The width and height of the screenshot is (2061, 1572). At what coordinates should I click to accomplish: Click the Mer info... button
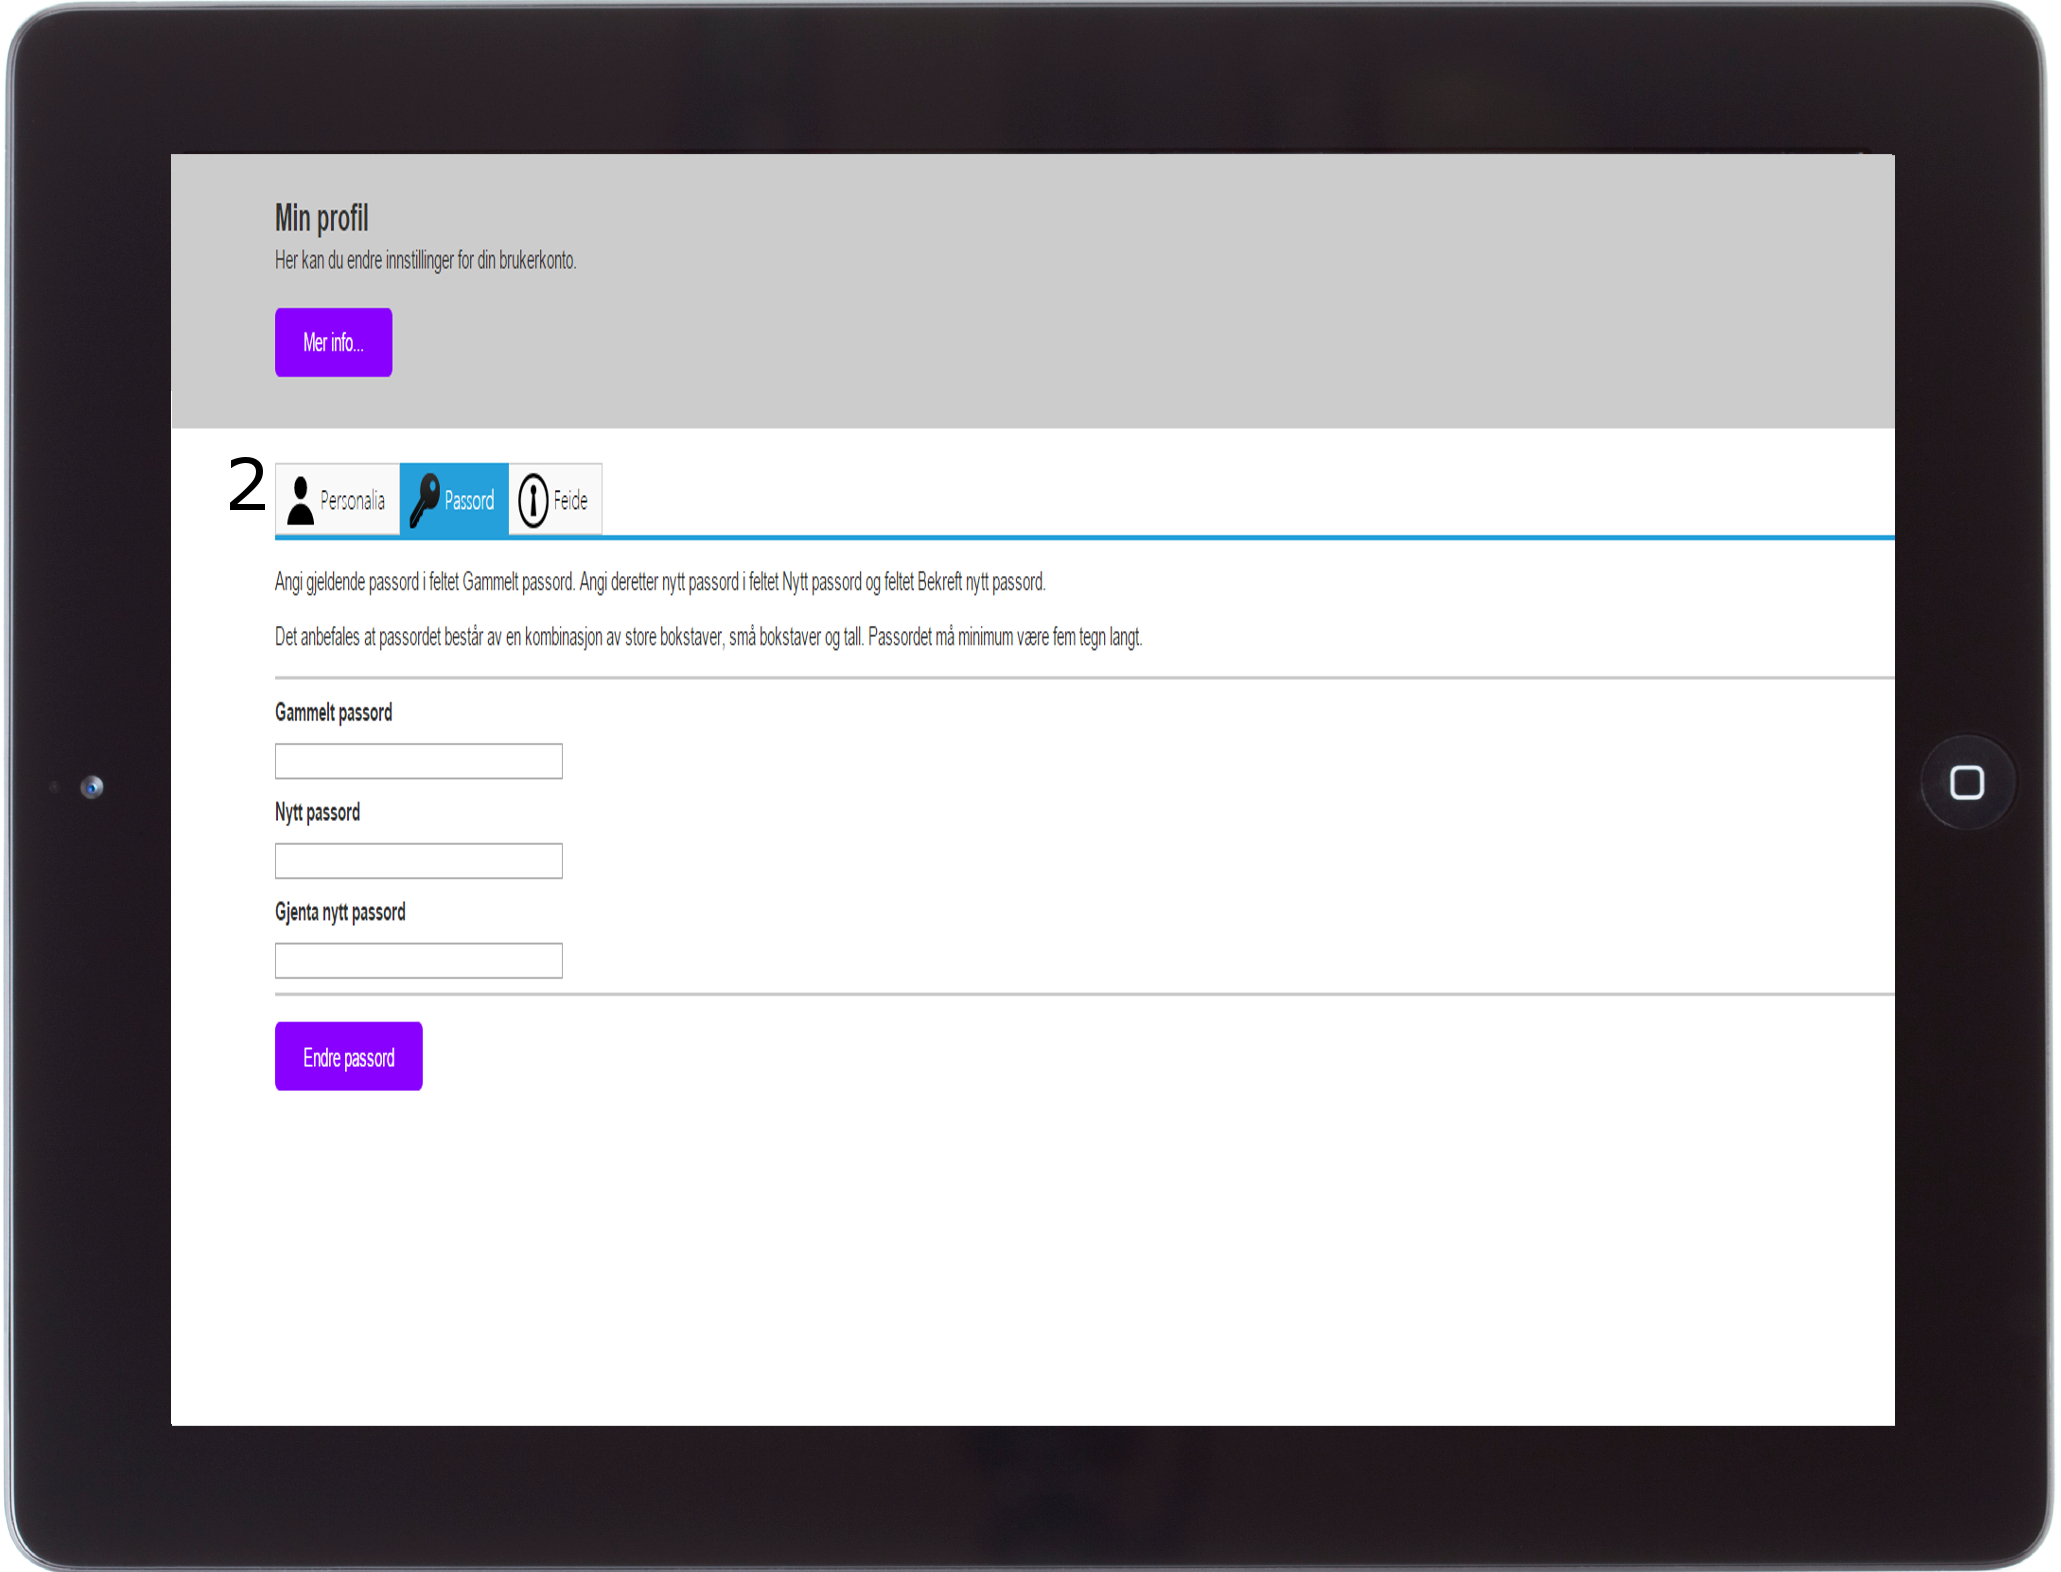coord(333,342)
